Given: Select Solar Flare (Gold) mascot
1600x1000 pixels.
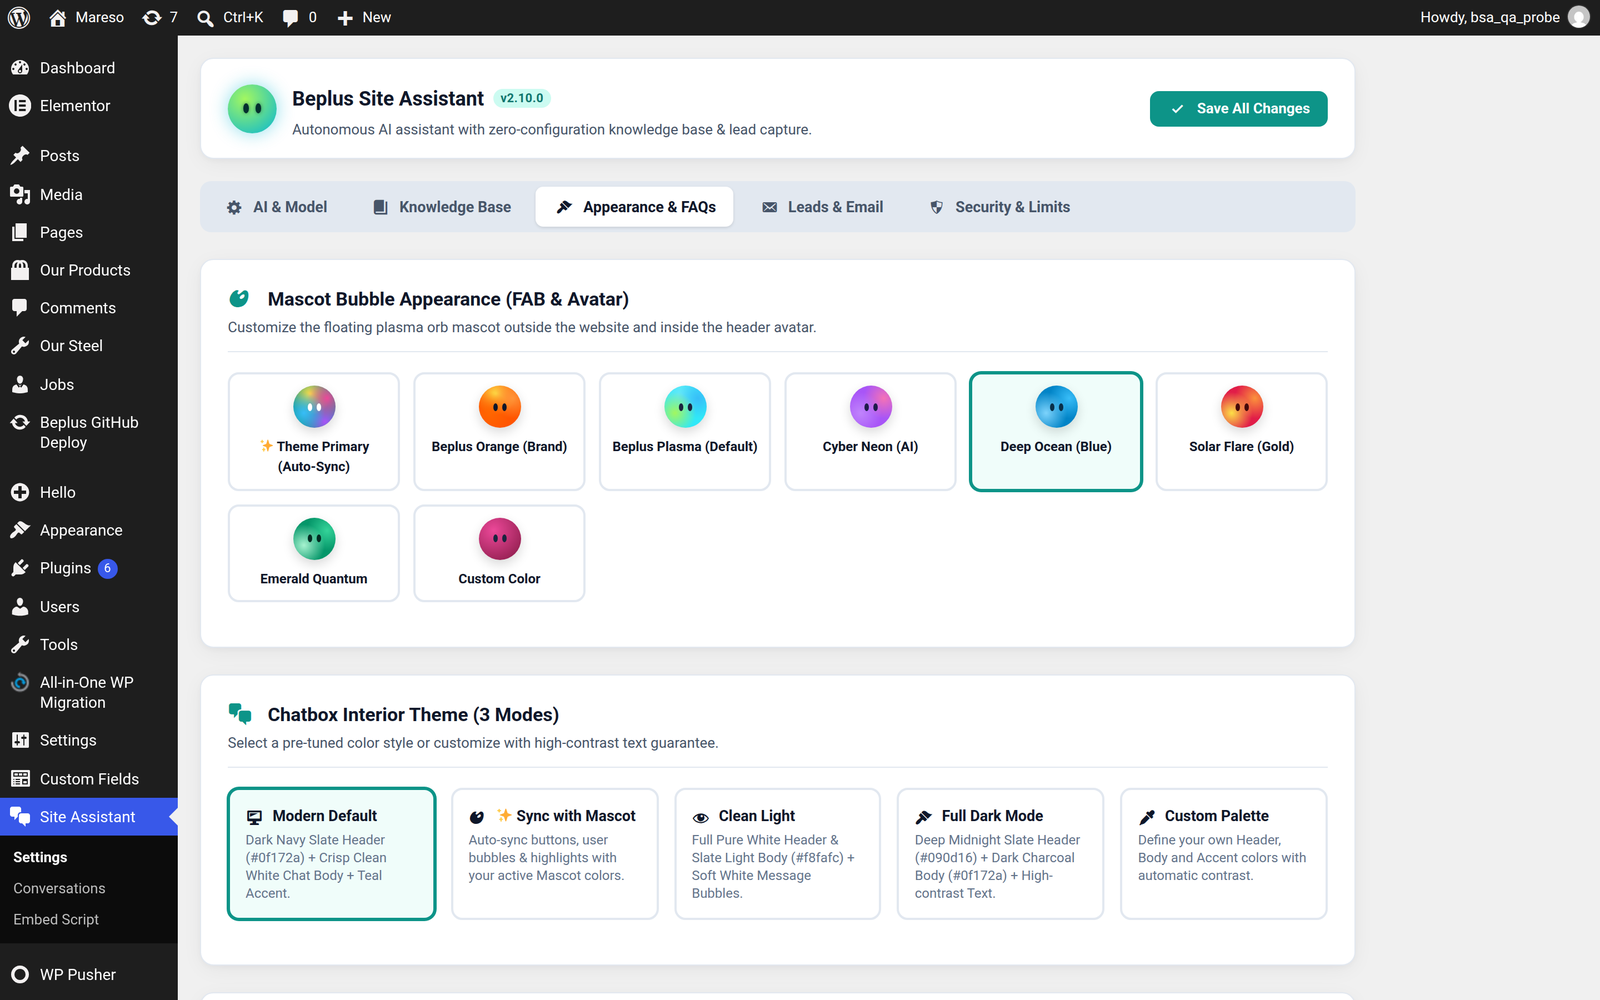Looking at the screenshot, I should pos(1242,432).
